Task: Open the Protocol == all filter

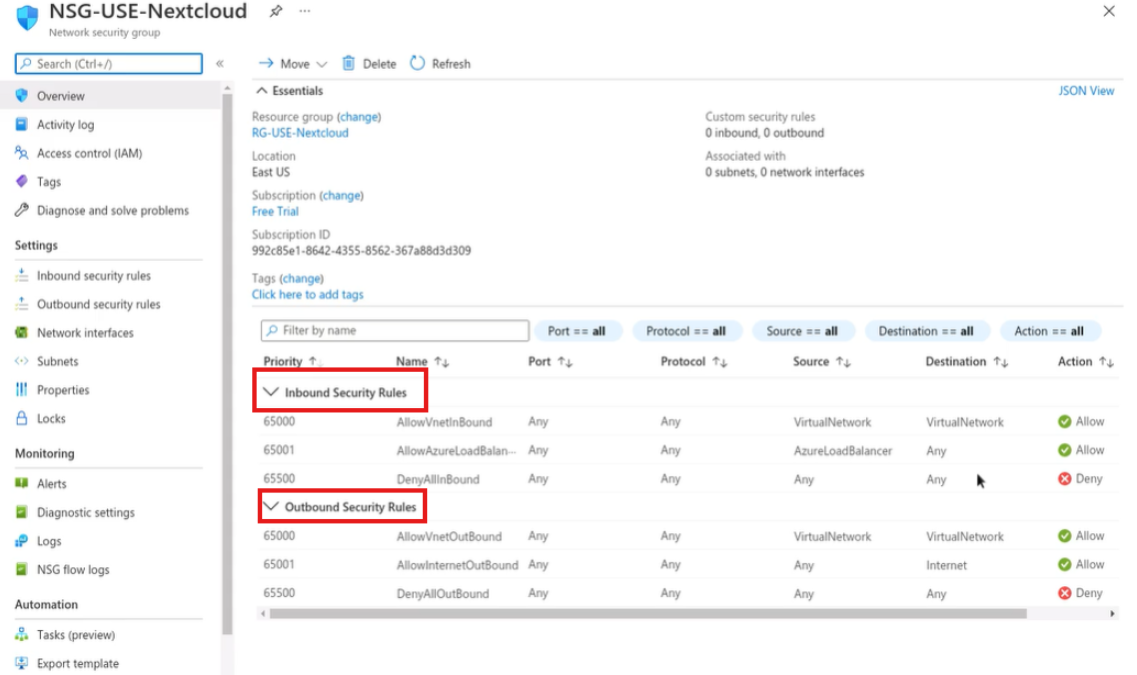Action: click(686, 331)
